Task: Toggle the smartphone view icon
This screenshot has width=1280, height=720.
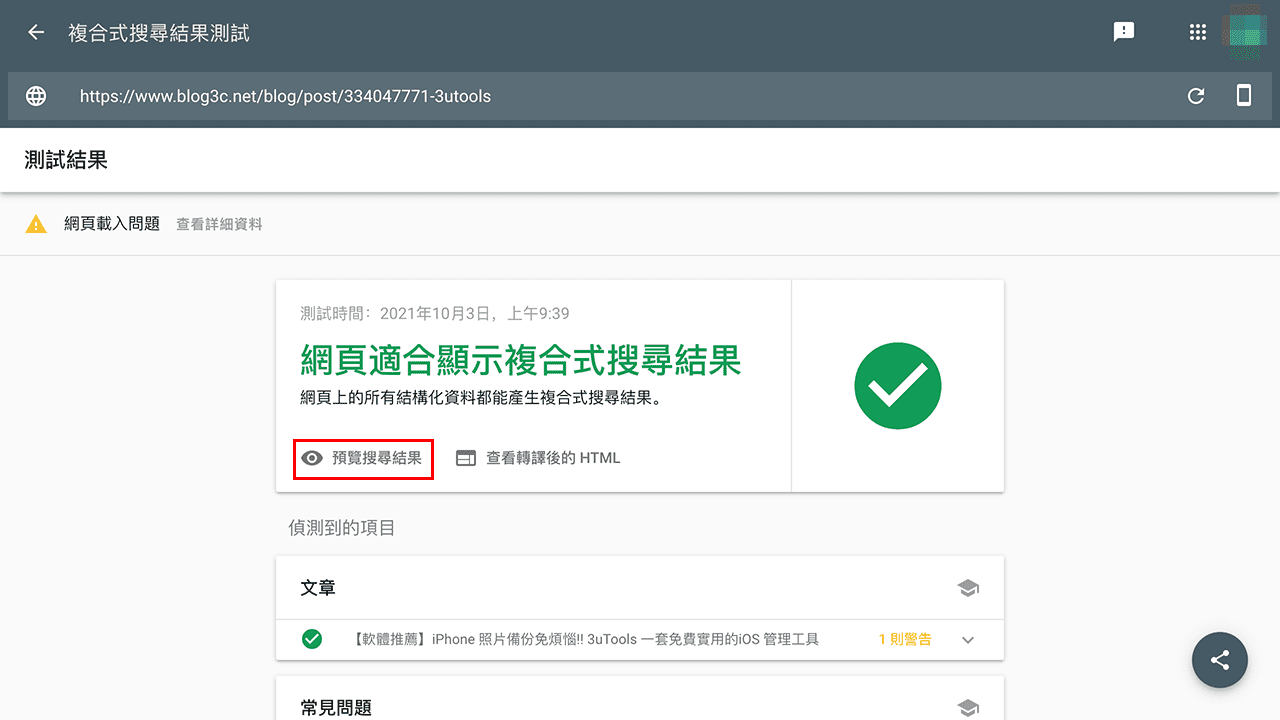Action: pos(1243,95)
